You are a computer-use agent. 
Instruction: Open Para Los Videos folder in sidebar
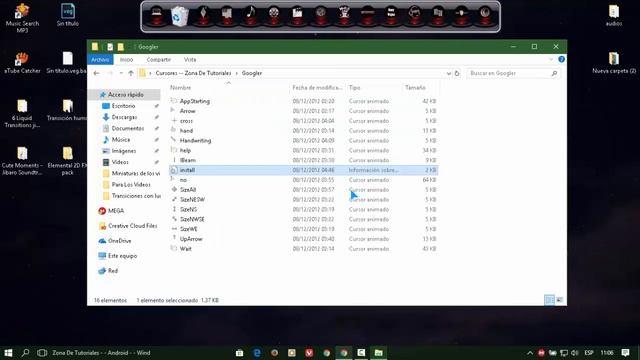[131, 184]
